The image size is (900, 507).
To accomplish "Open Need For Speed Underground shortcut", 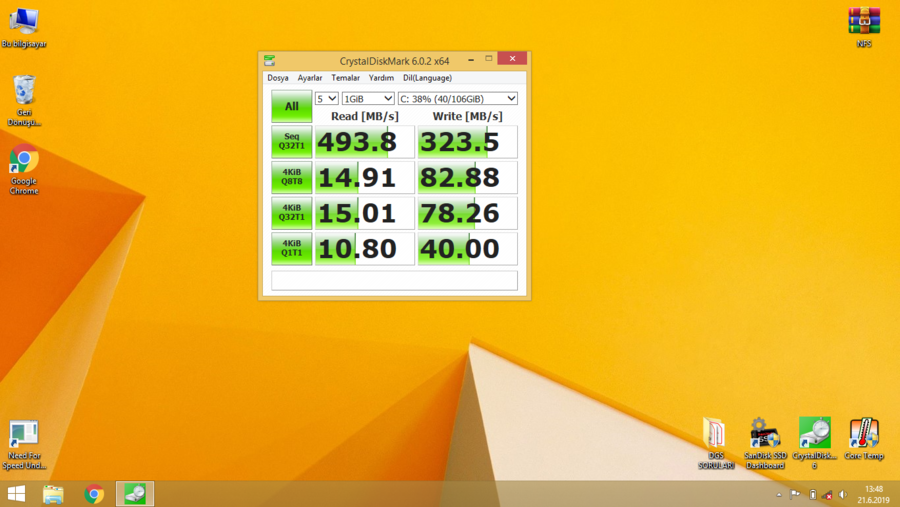I will (24, 445).
